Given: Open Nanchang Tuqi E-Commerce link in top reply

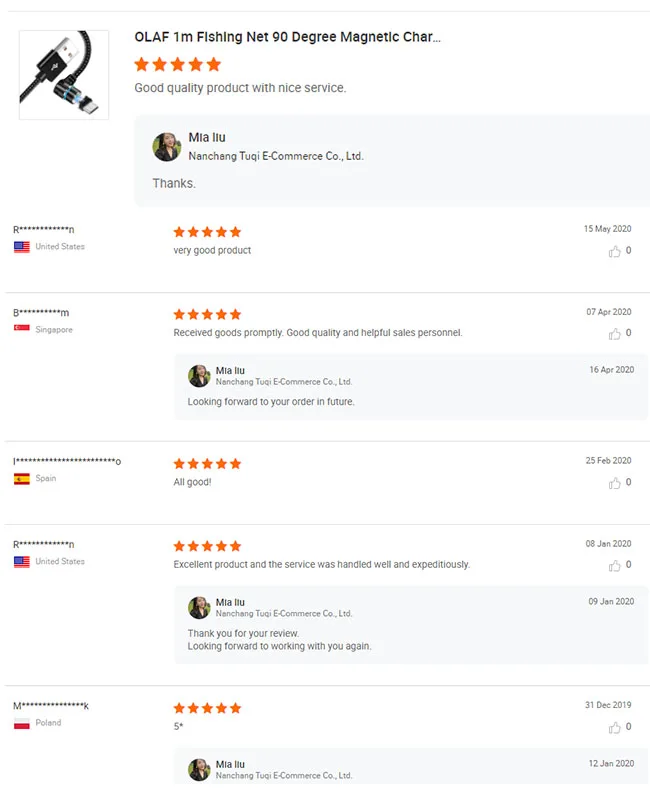Looking at the screenshot, I should pos(275,156).
